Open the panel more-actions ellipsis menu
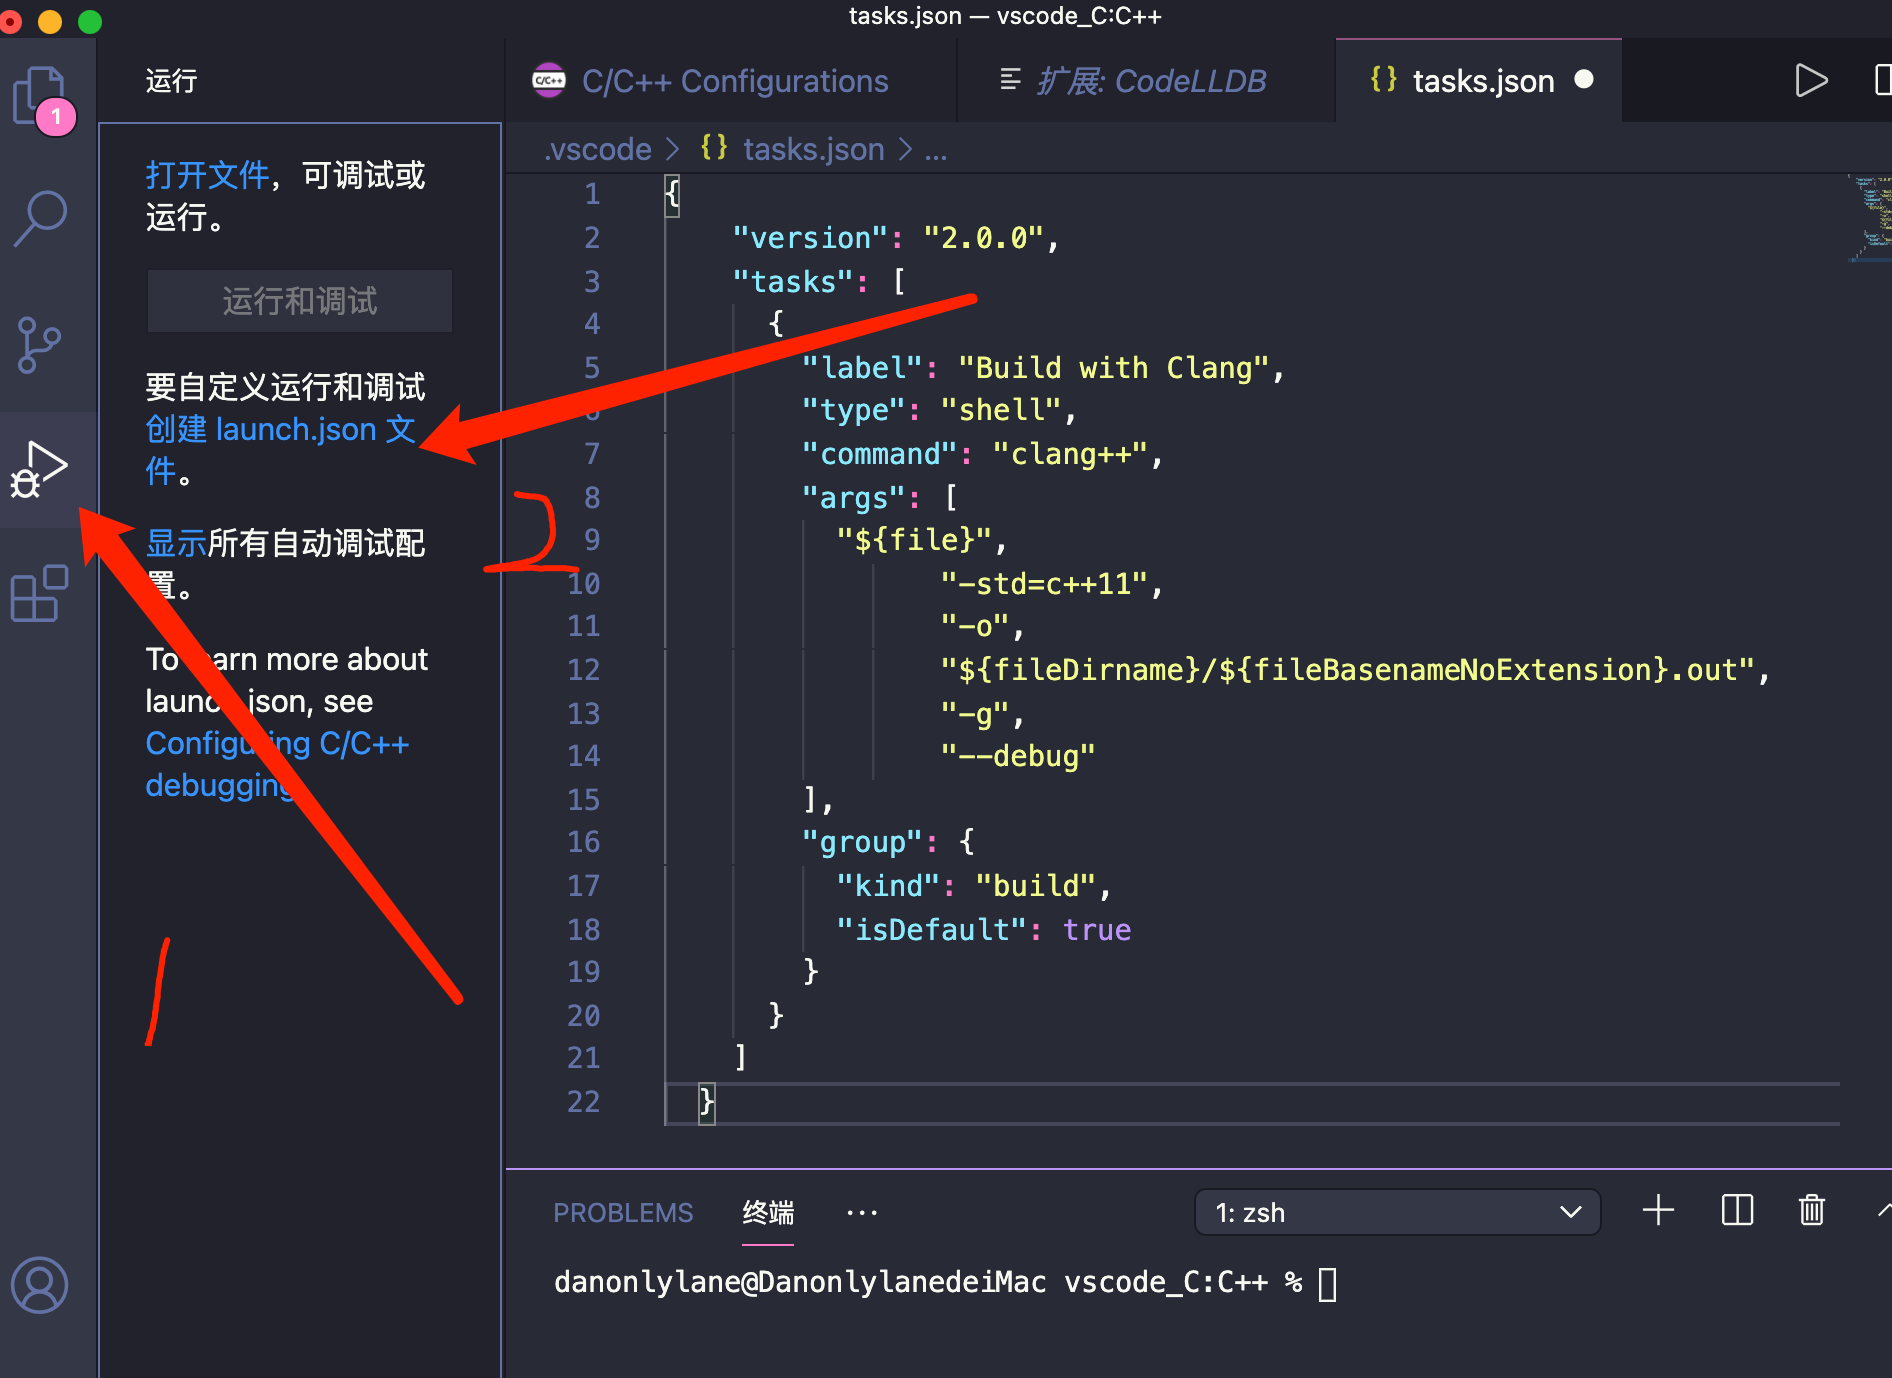This screenshot has height=1378, width=1892. click(862, 1211)
